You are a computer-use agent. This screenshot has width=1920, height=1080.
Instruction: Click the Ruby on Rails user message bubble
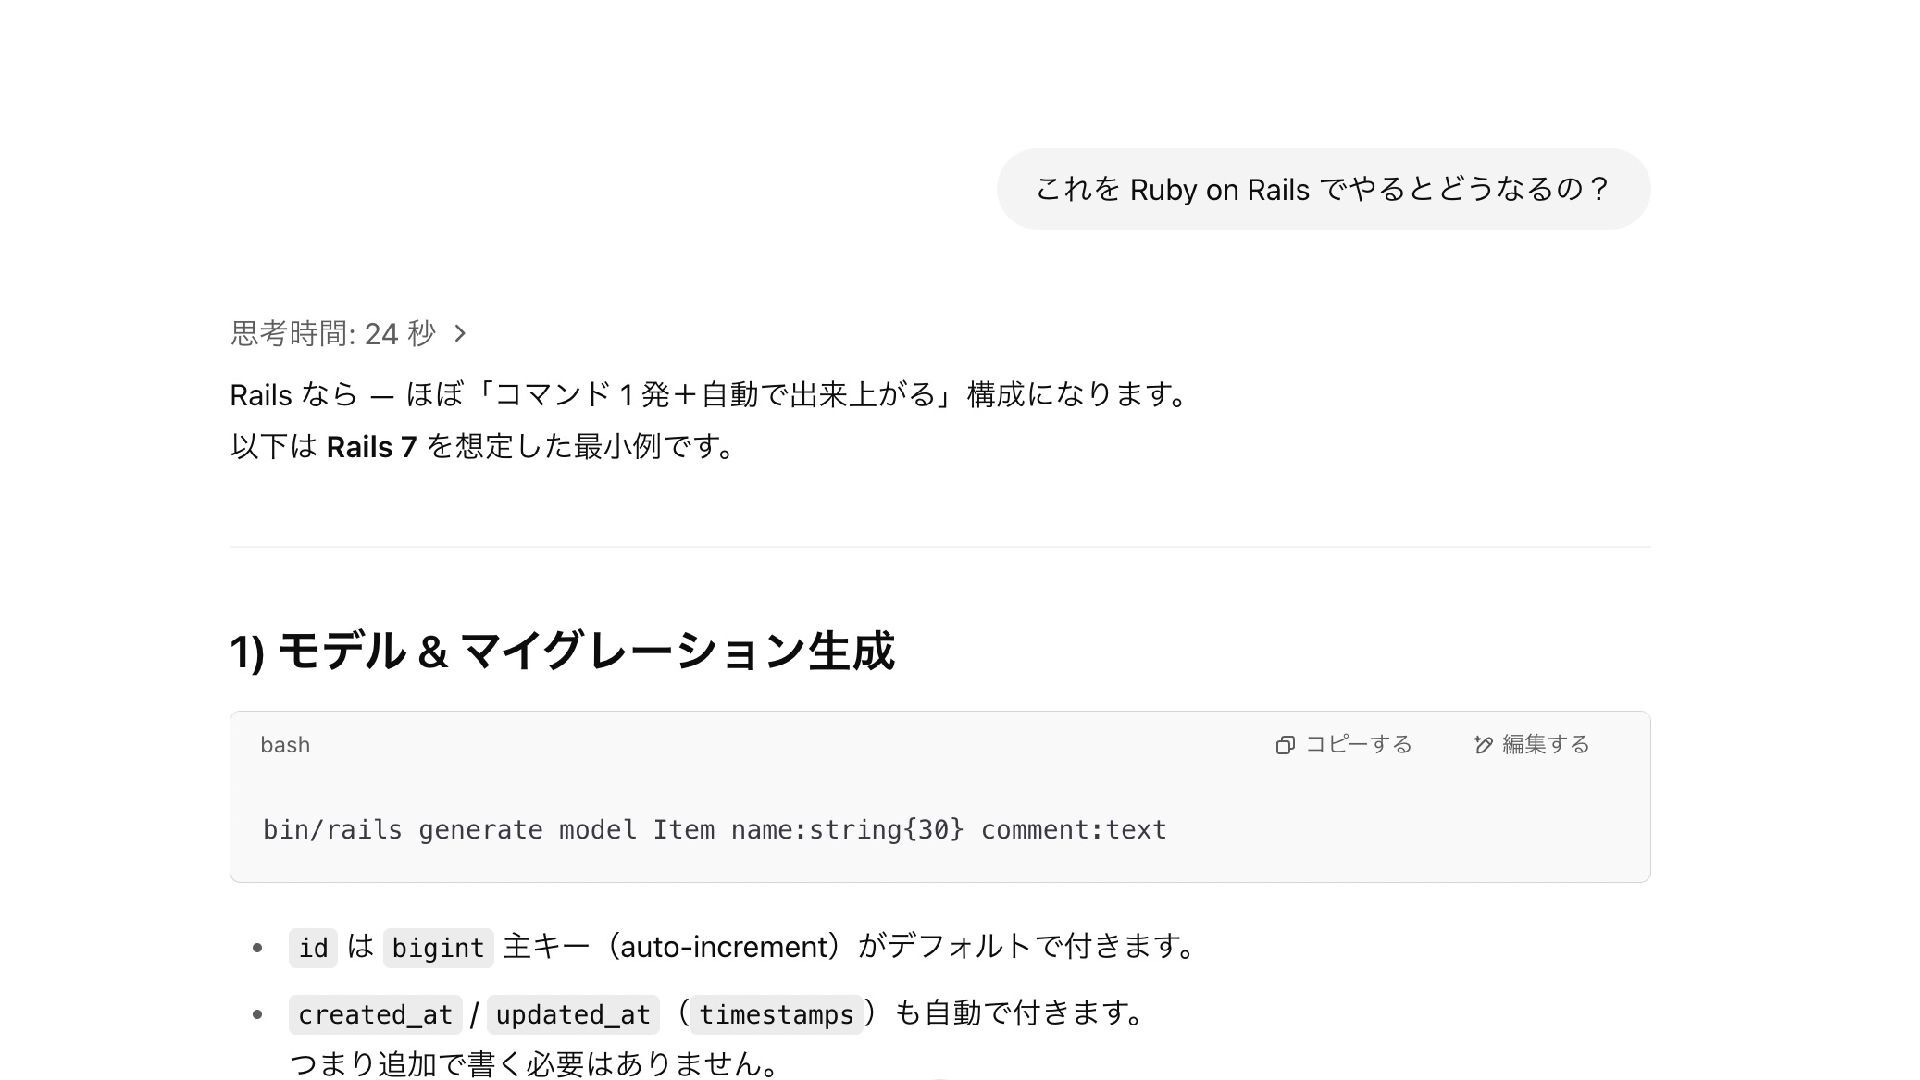pyautogui.click(x=1322, y=189)
